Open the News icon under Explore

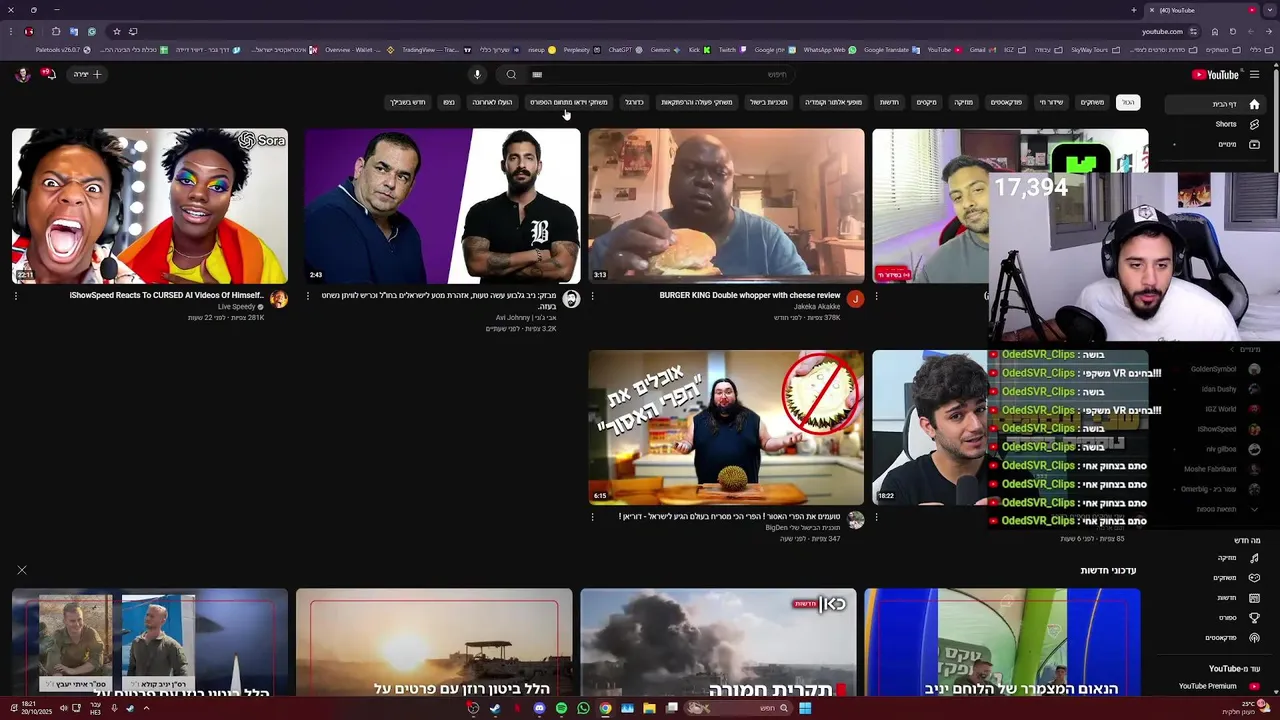(1254, 598)
